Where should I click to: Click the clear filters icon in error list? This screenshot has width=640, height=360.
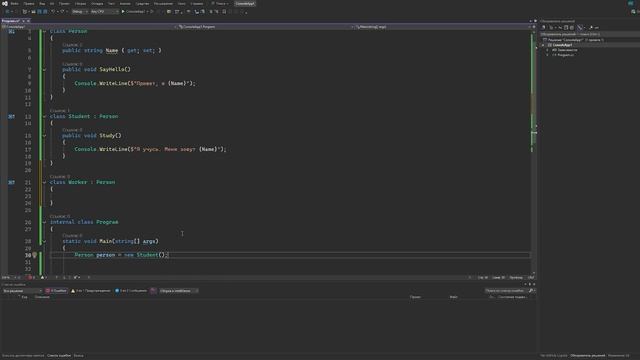click(x=153, y=291)
